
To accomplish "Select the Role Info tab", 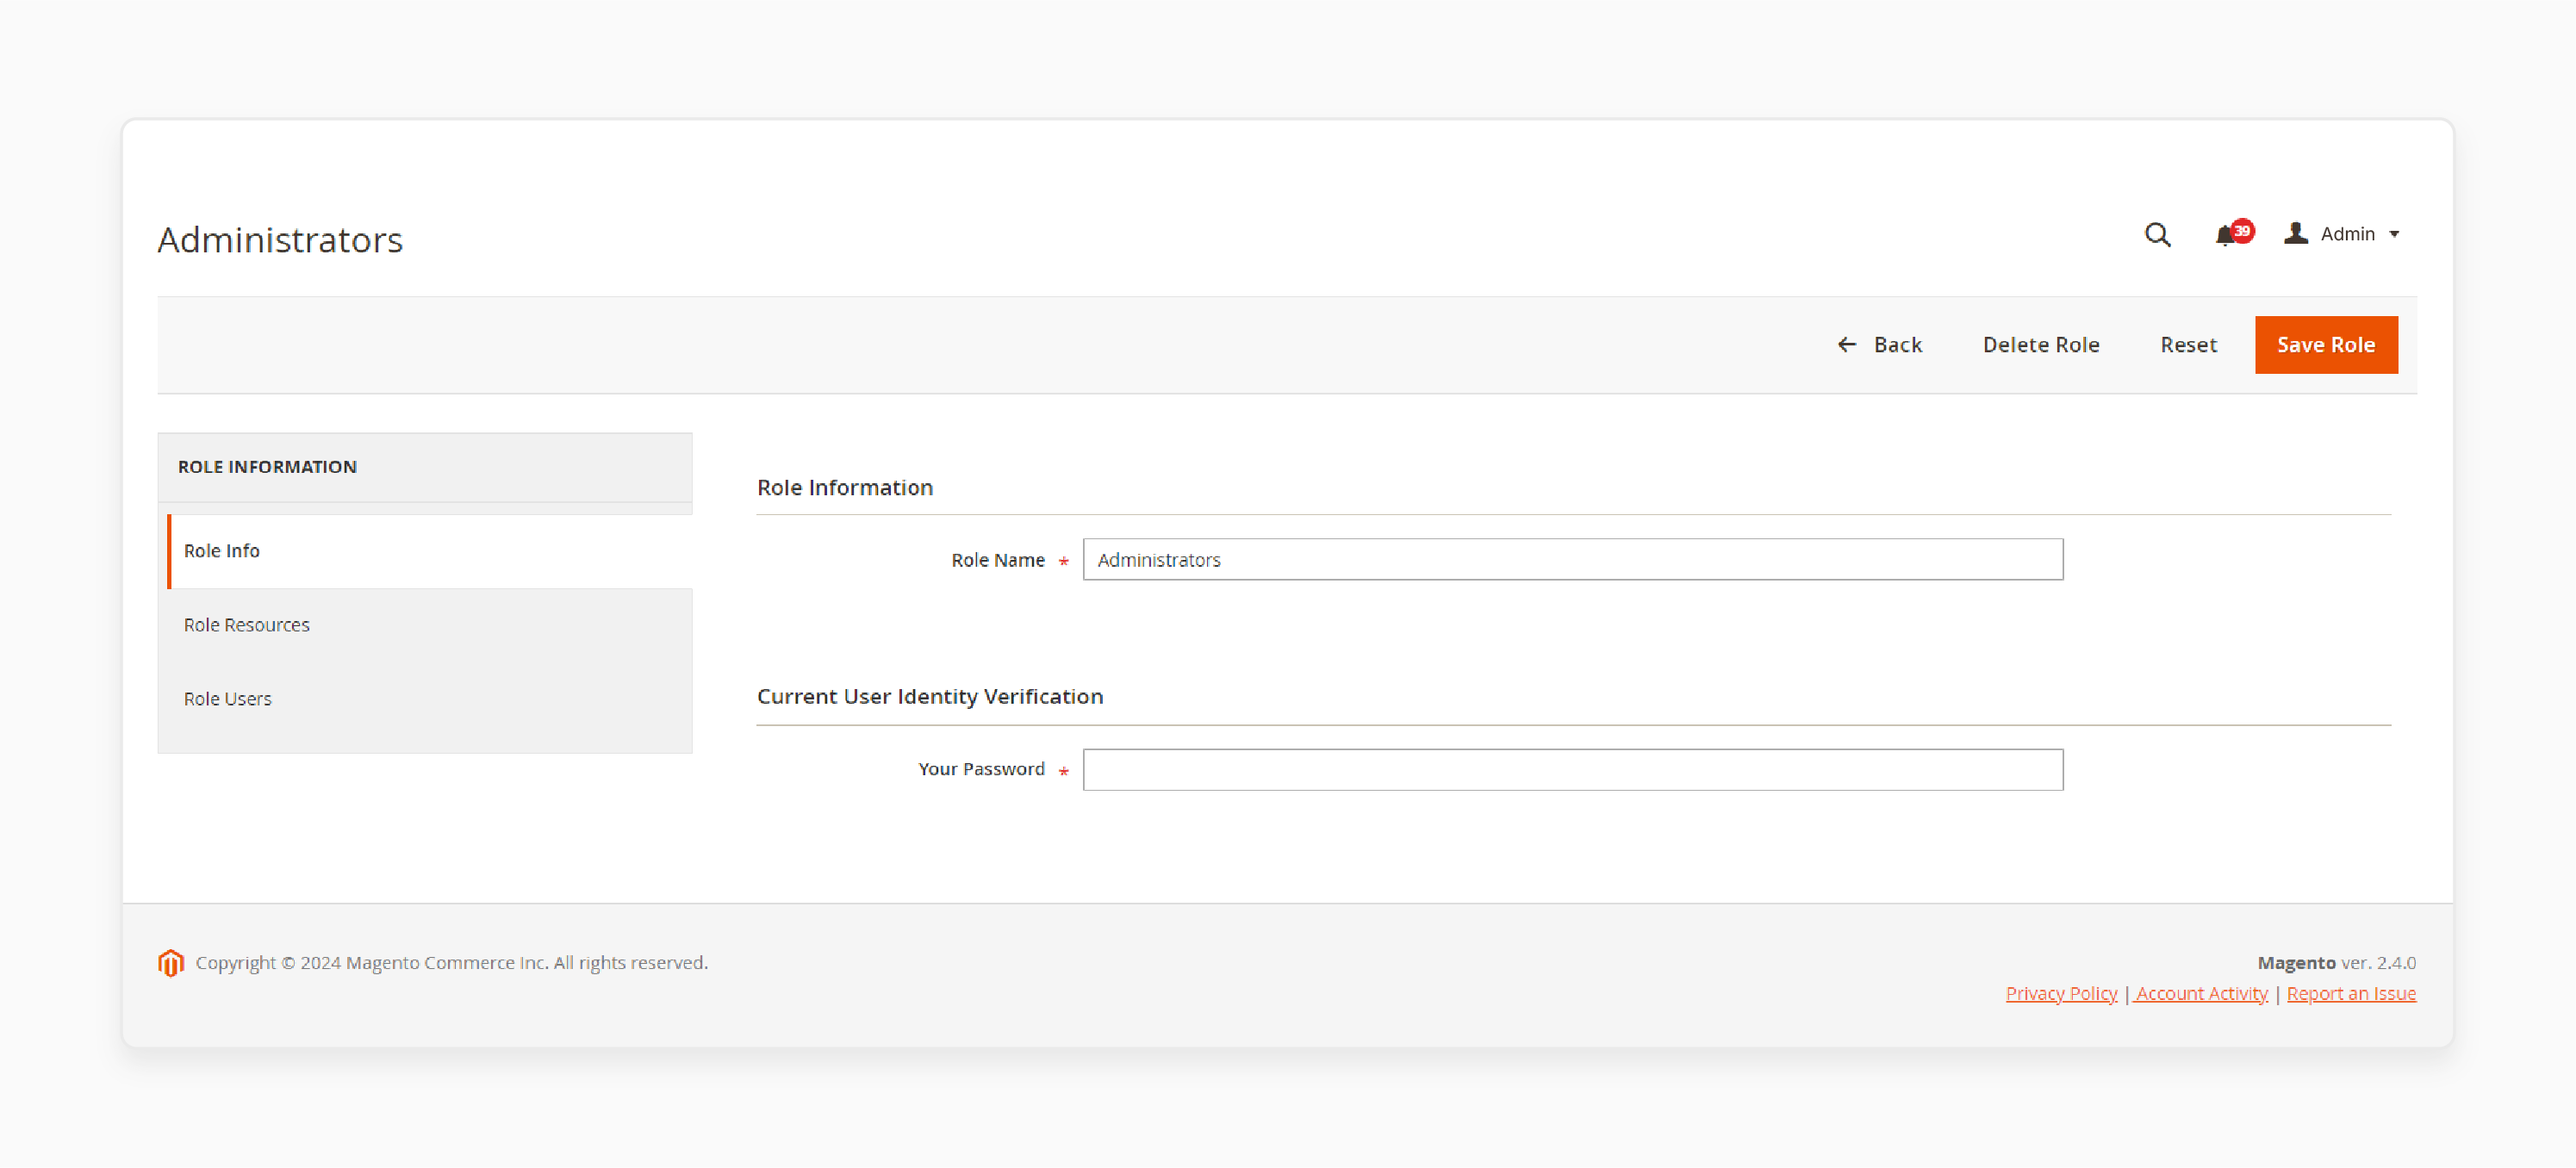I will (430, 551).
